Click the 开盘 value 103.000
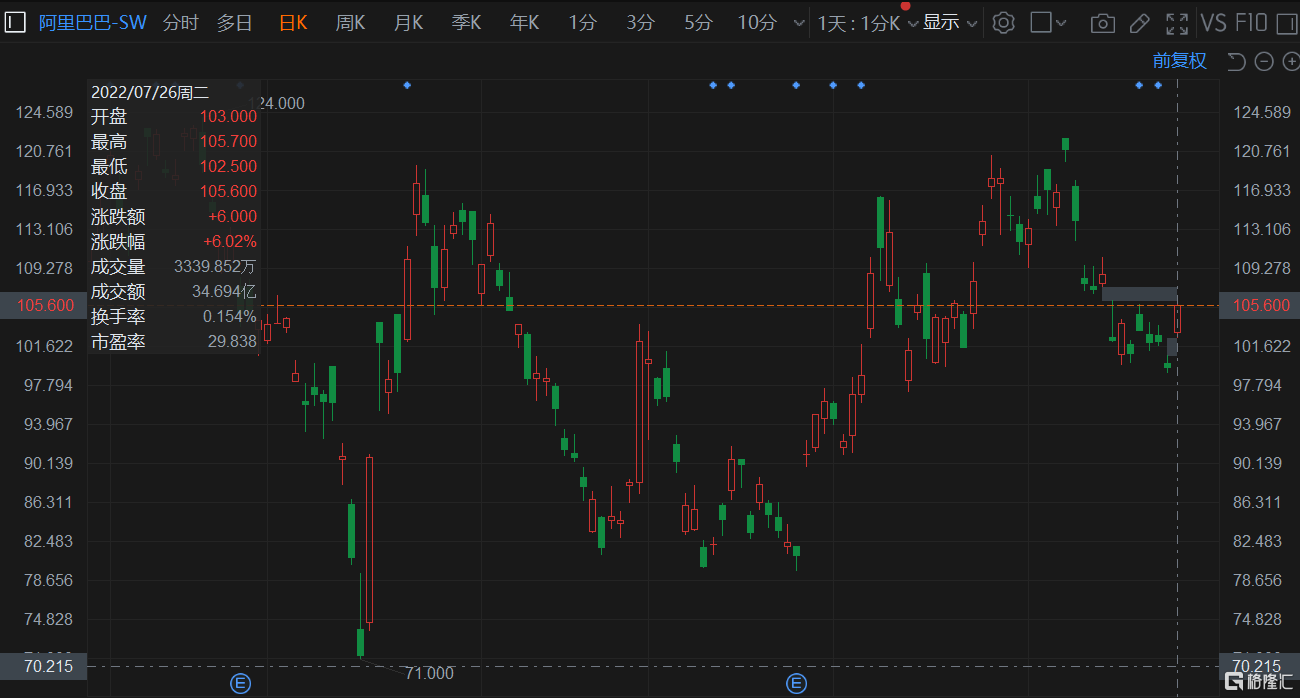Screen dimensions: 1300x698 (x=228, y=117)
